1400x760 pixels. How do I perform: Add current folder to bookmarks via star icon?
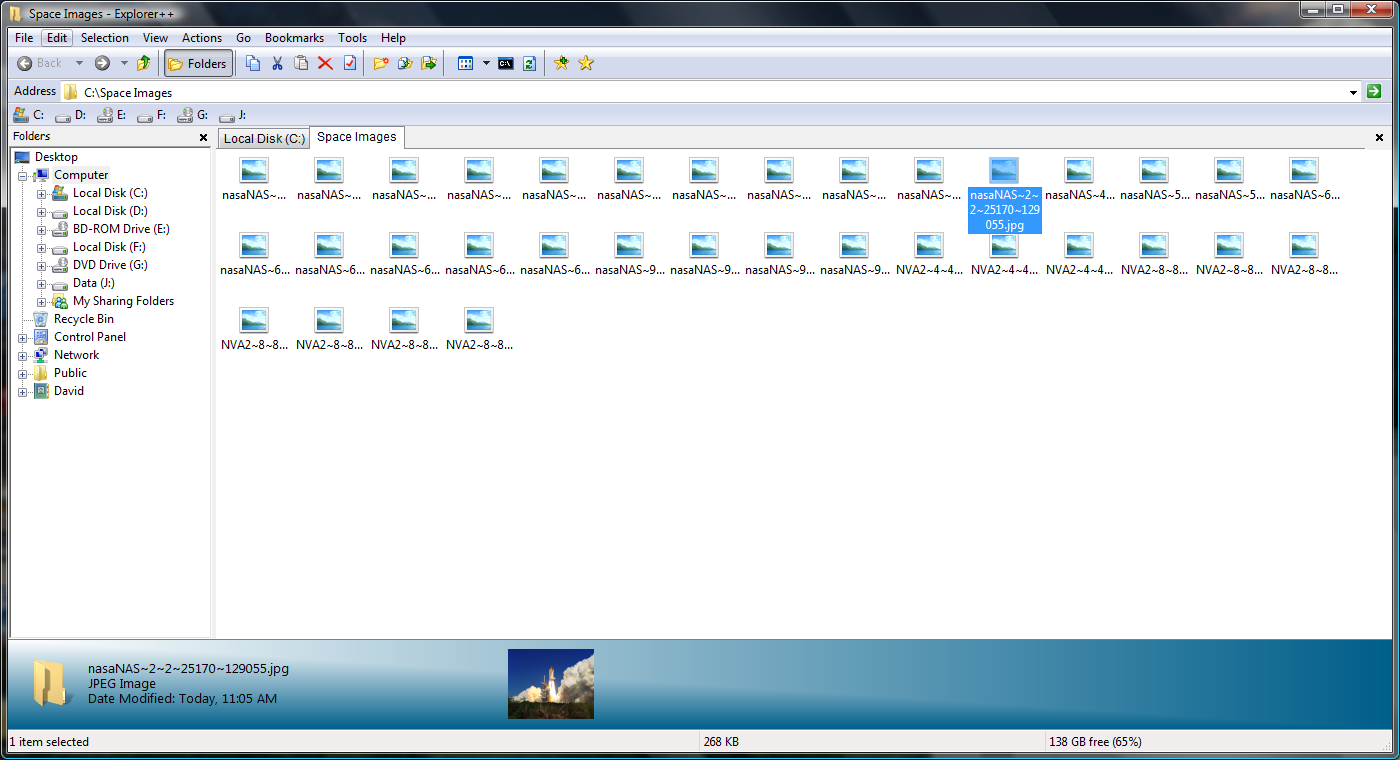[x=561, y=63]
